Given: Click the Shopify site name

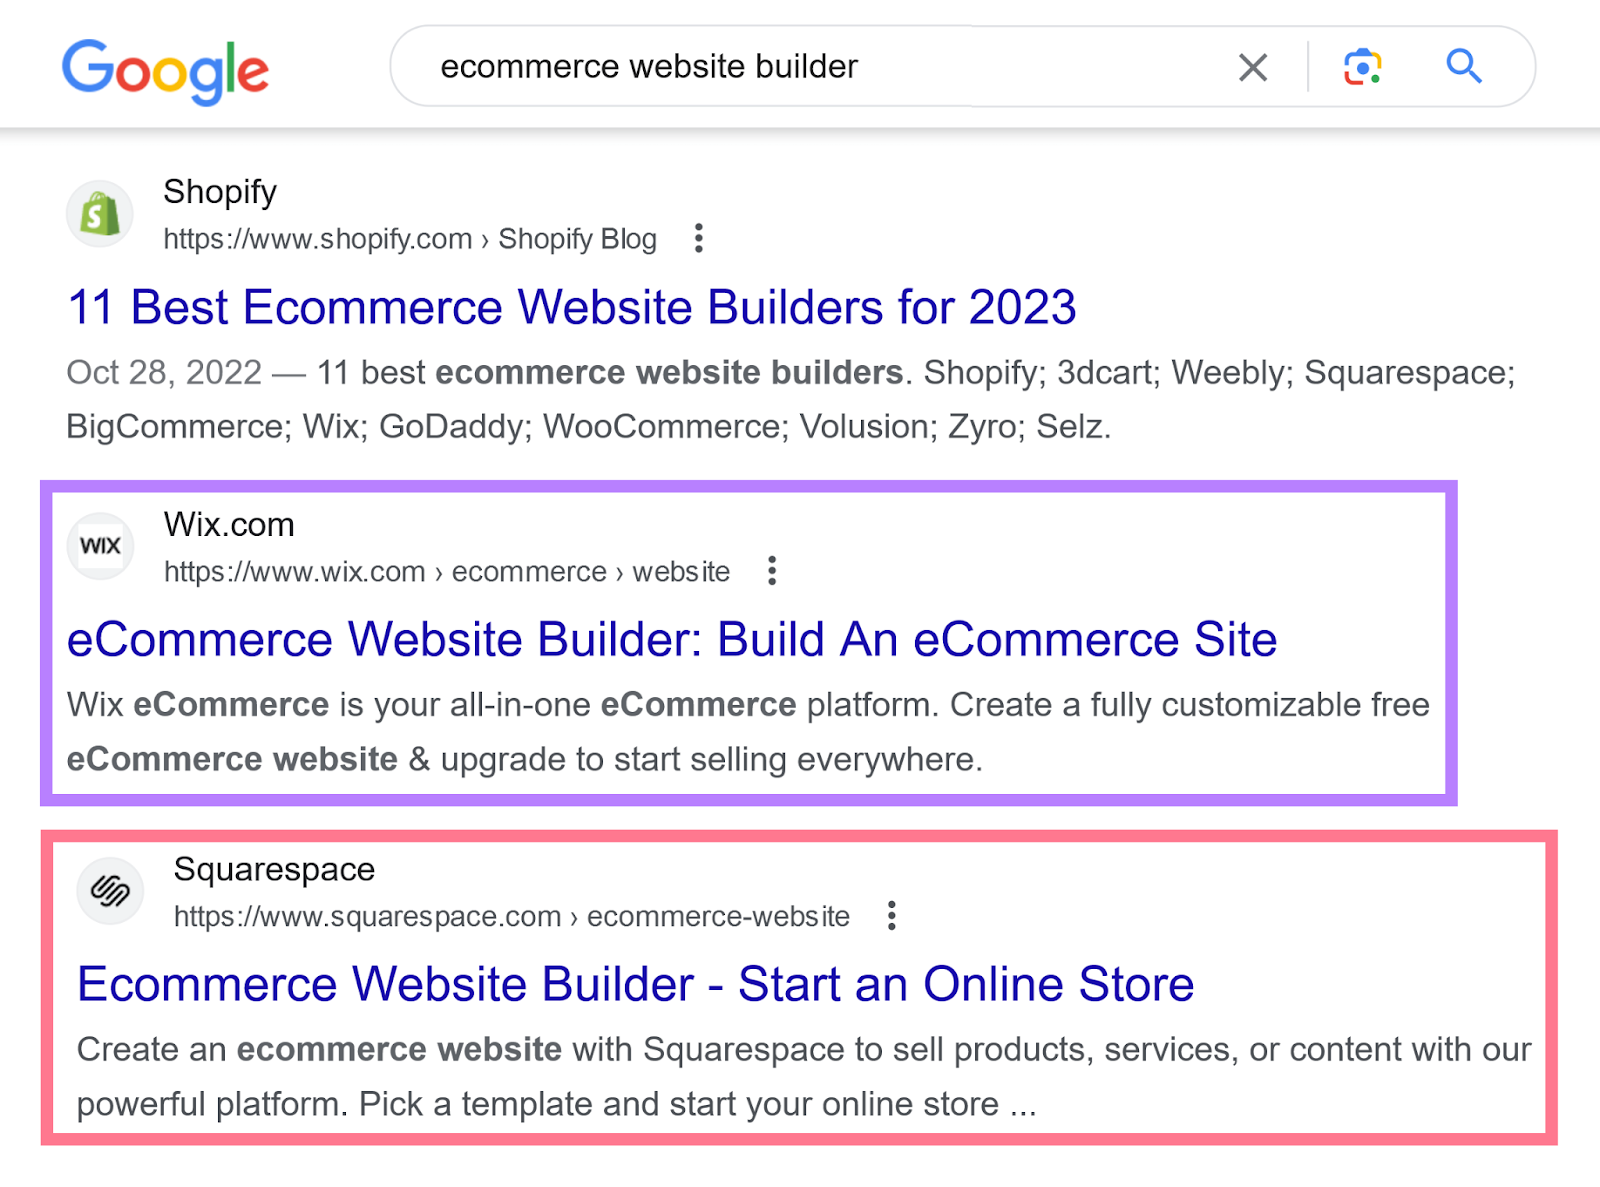Looking at the screenshot, I should point(220,192).
